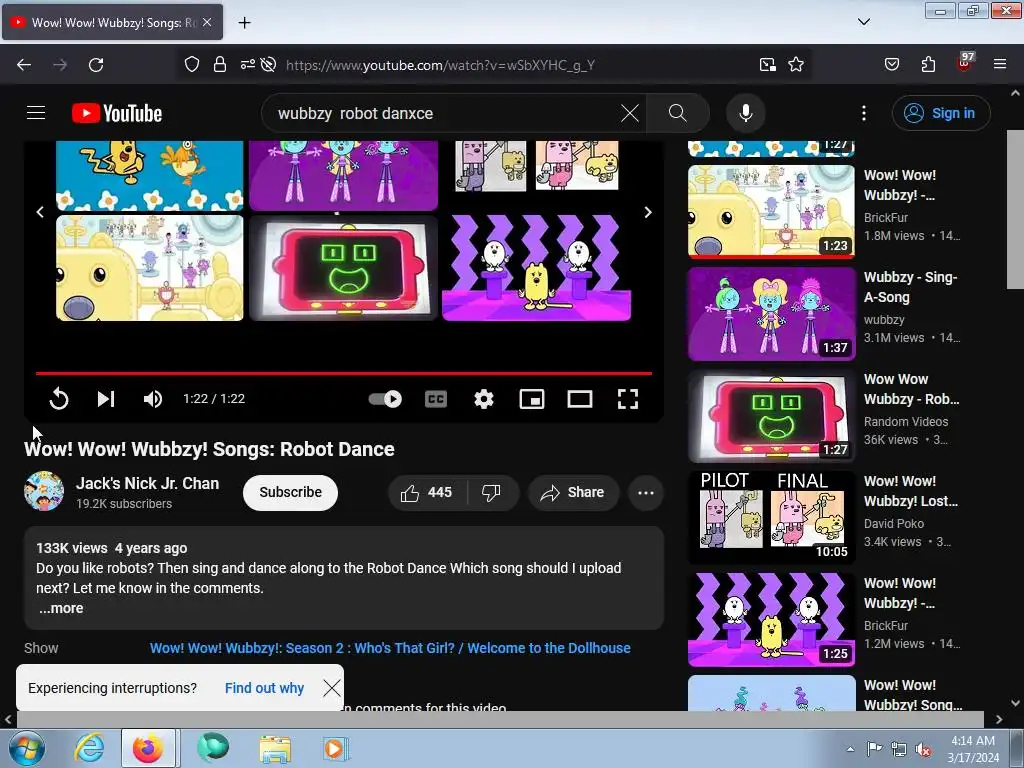
Task: Open Windows Start menu
Action: coord(27,748)
